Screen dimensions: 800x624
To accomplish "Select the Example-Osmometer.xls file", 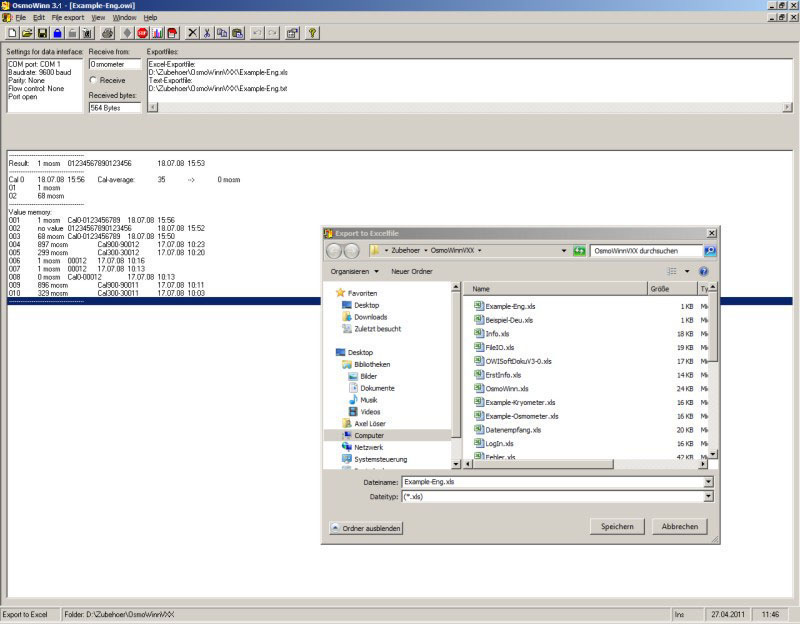I will click(x=521, y=416).
